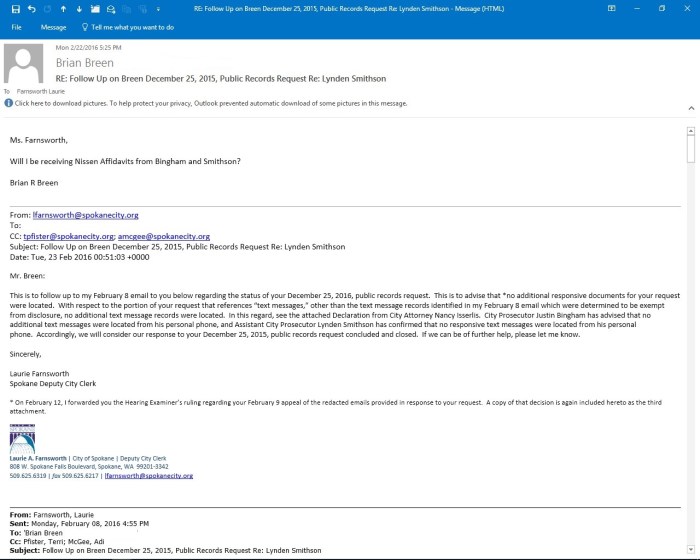Click the envelope quick action icon
Image resolution: width=700 pixels, height=560 pixels.
click(113, 8)
